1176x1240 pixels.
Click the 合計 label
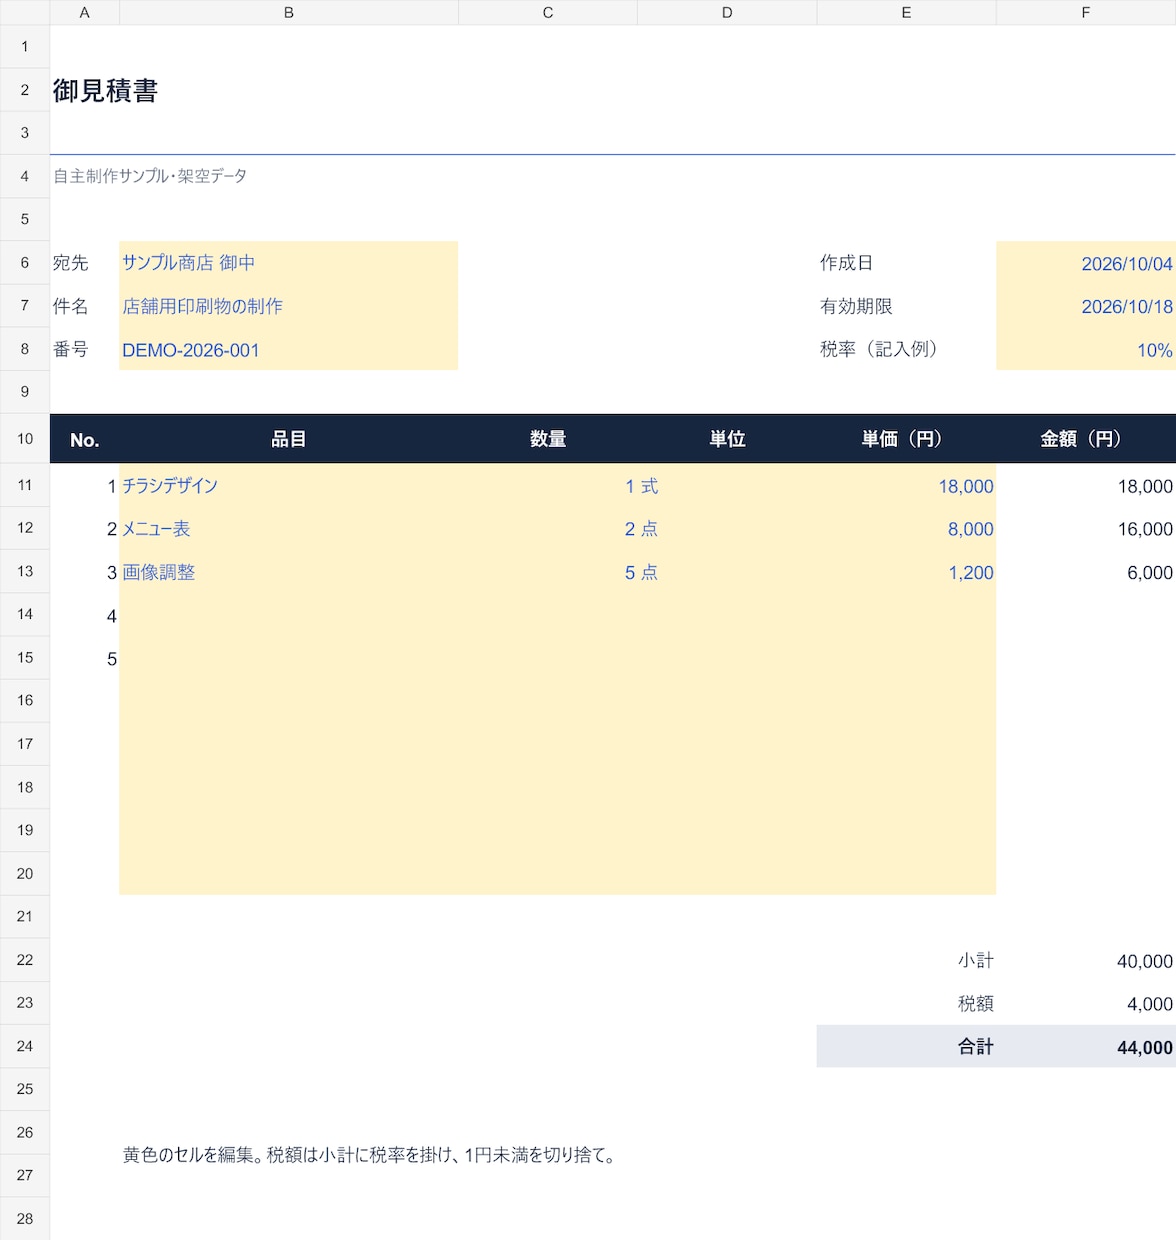(975, 1046)
